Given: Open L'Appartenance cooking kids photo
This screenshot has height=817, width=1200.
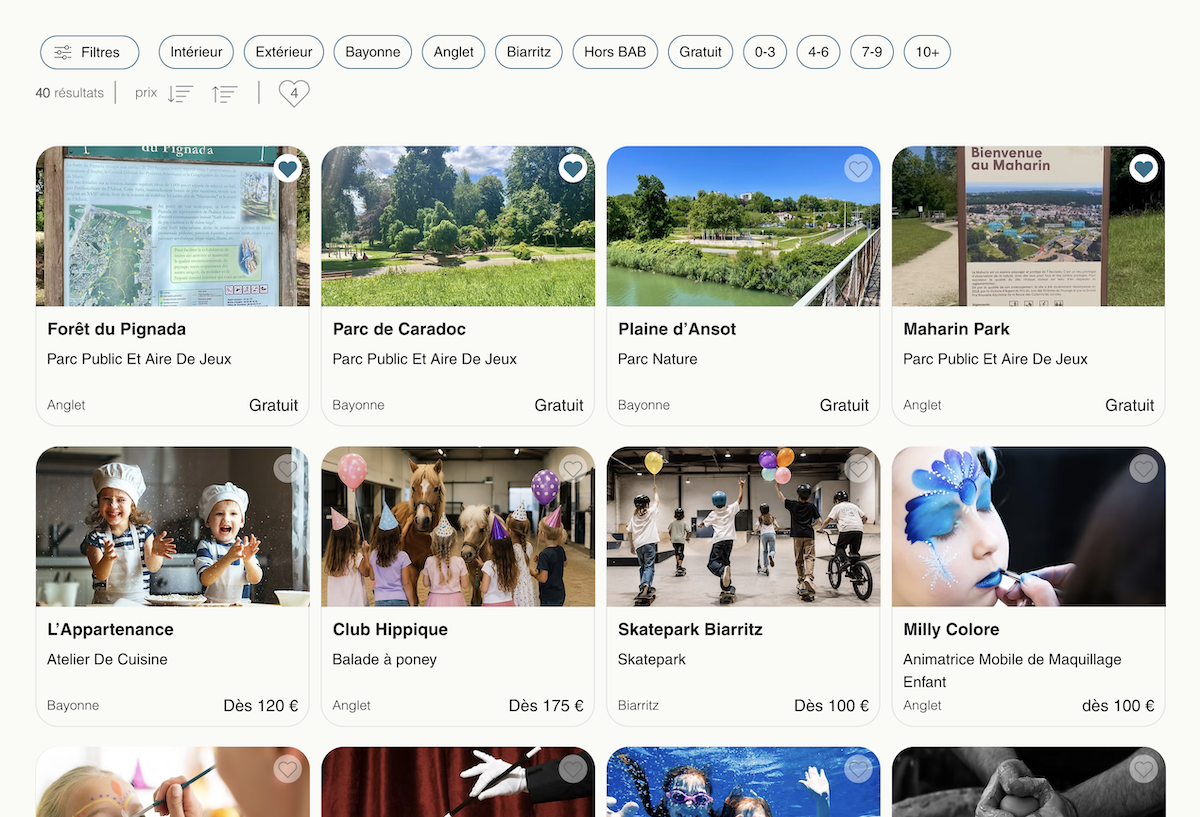Looking at the screenshot, I should [173, 526].
